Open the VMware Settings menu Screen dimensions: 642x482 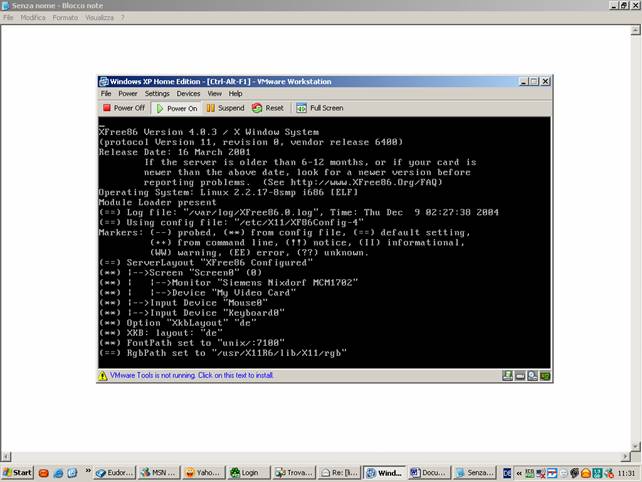[x=157, y=94]
